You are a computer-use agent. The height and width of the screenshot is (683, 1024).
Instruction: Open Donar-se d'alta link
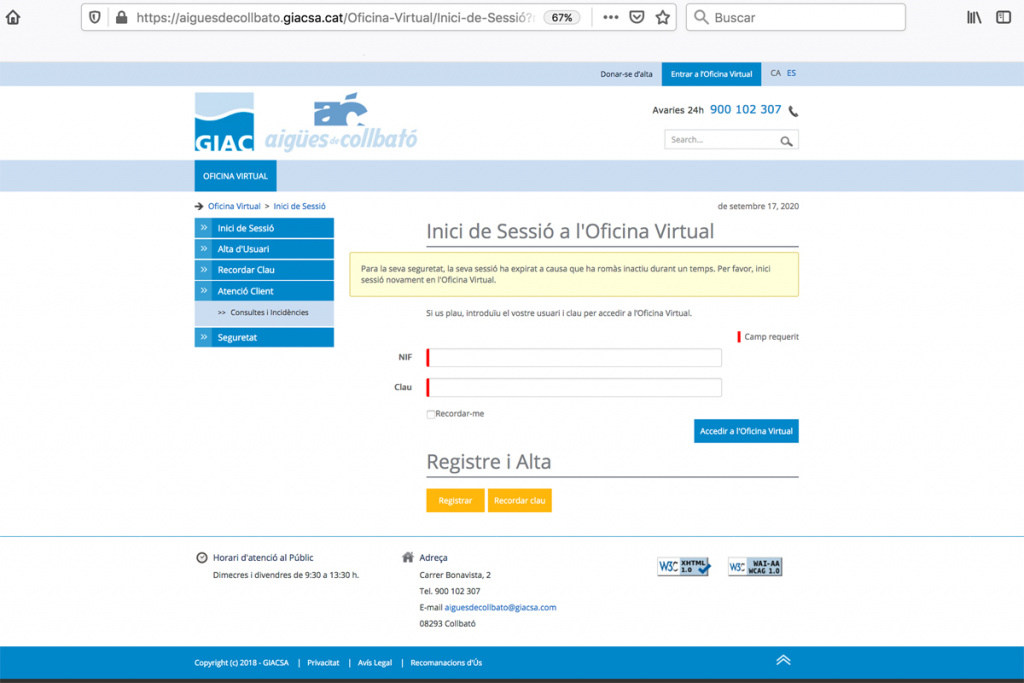click(x=626, y=74)
